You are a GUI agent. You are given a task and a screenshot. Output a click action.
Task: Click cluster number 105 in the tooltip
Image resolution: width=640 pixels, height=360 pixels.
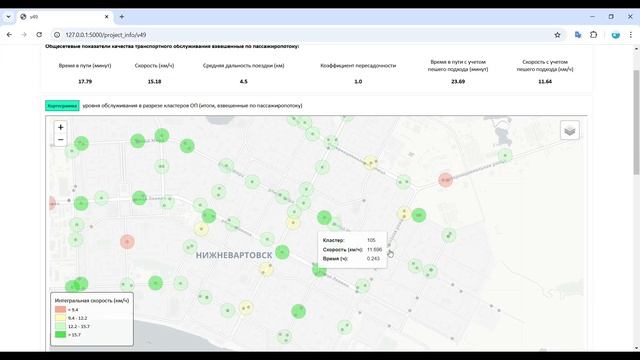[x=371, y=240]
